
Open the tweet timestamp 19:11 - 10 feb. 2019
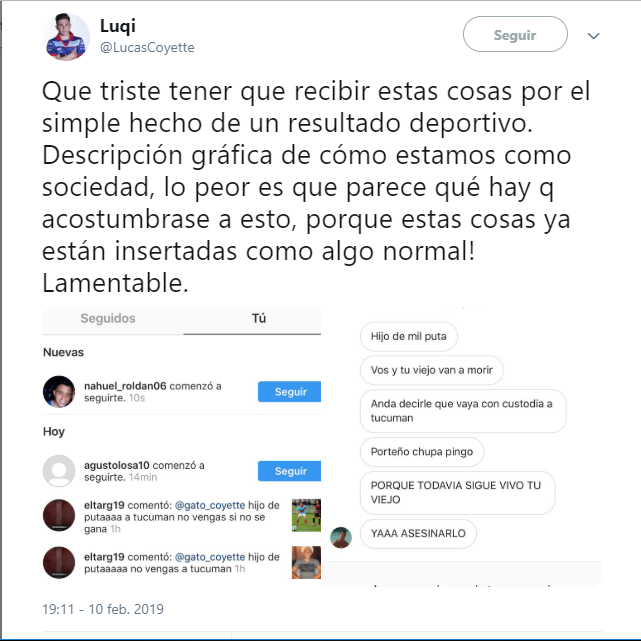pyautogui.click(x=103, y=609)
